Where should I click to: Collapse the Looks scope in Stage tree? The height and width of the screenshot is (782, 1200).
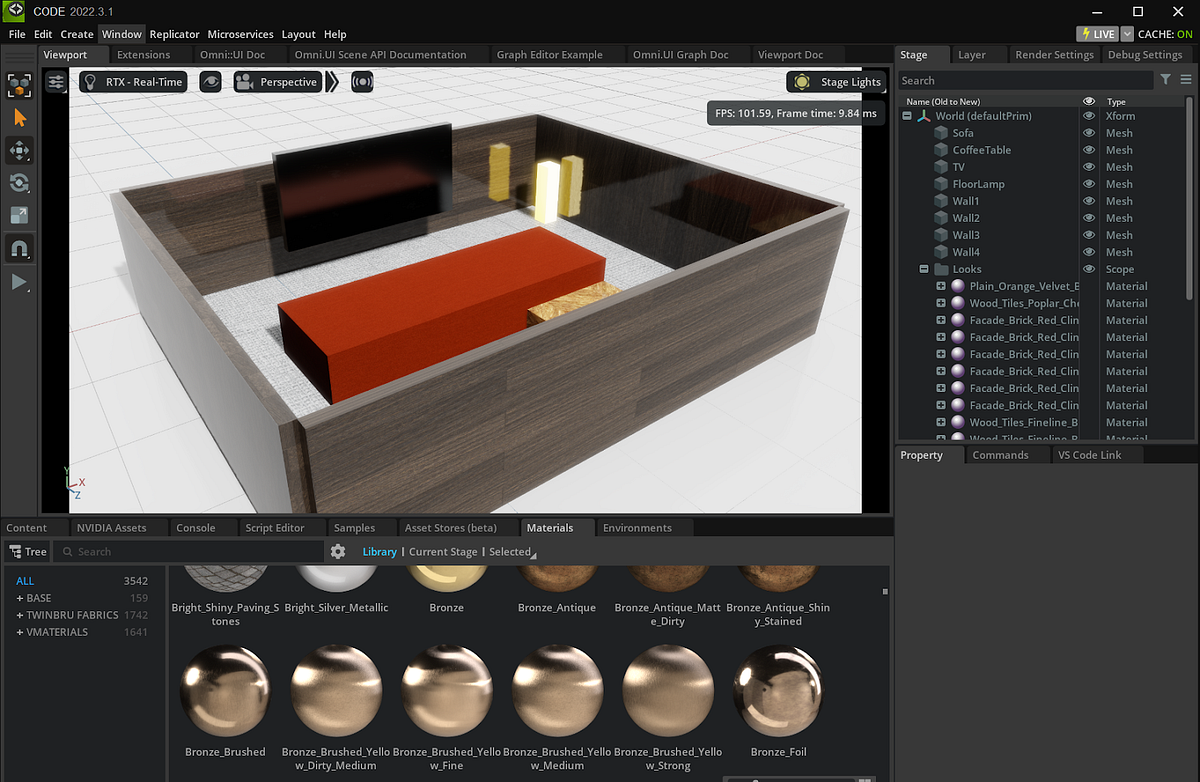pyautogui.click(x=924, y=269)
